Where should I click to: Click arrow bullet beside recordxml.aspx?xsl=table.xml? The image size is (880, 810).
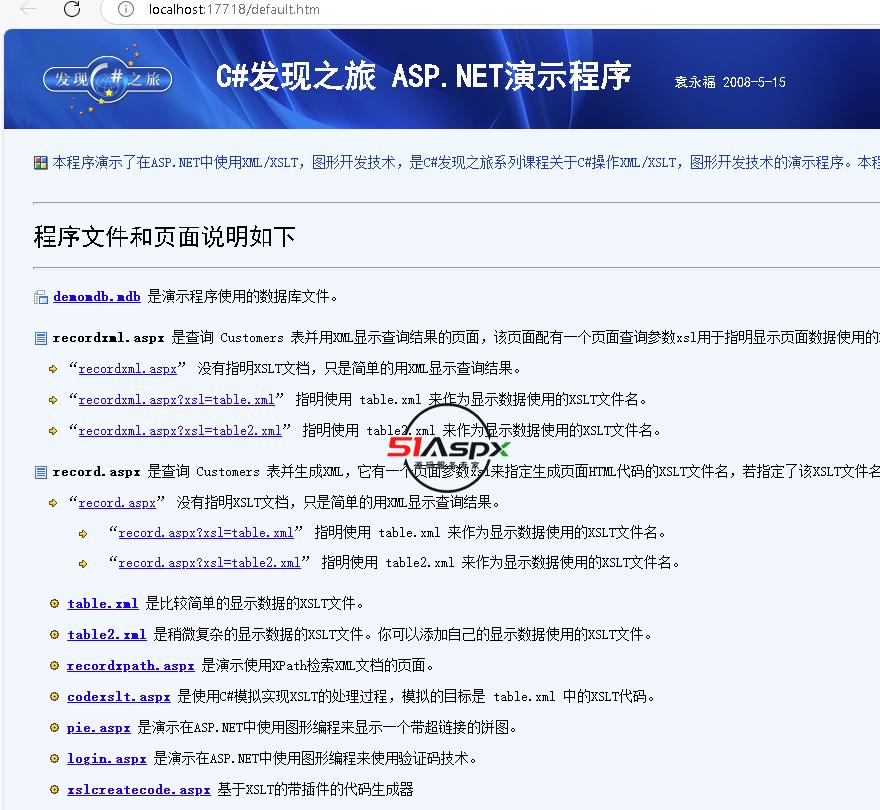pyautogui.click(x=53, y=400)
